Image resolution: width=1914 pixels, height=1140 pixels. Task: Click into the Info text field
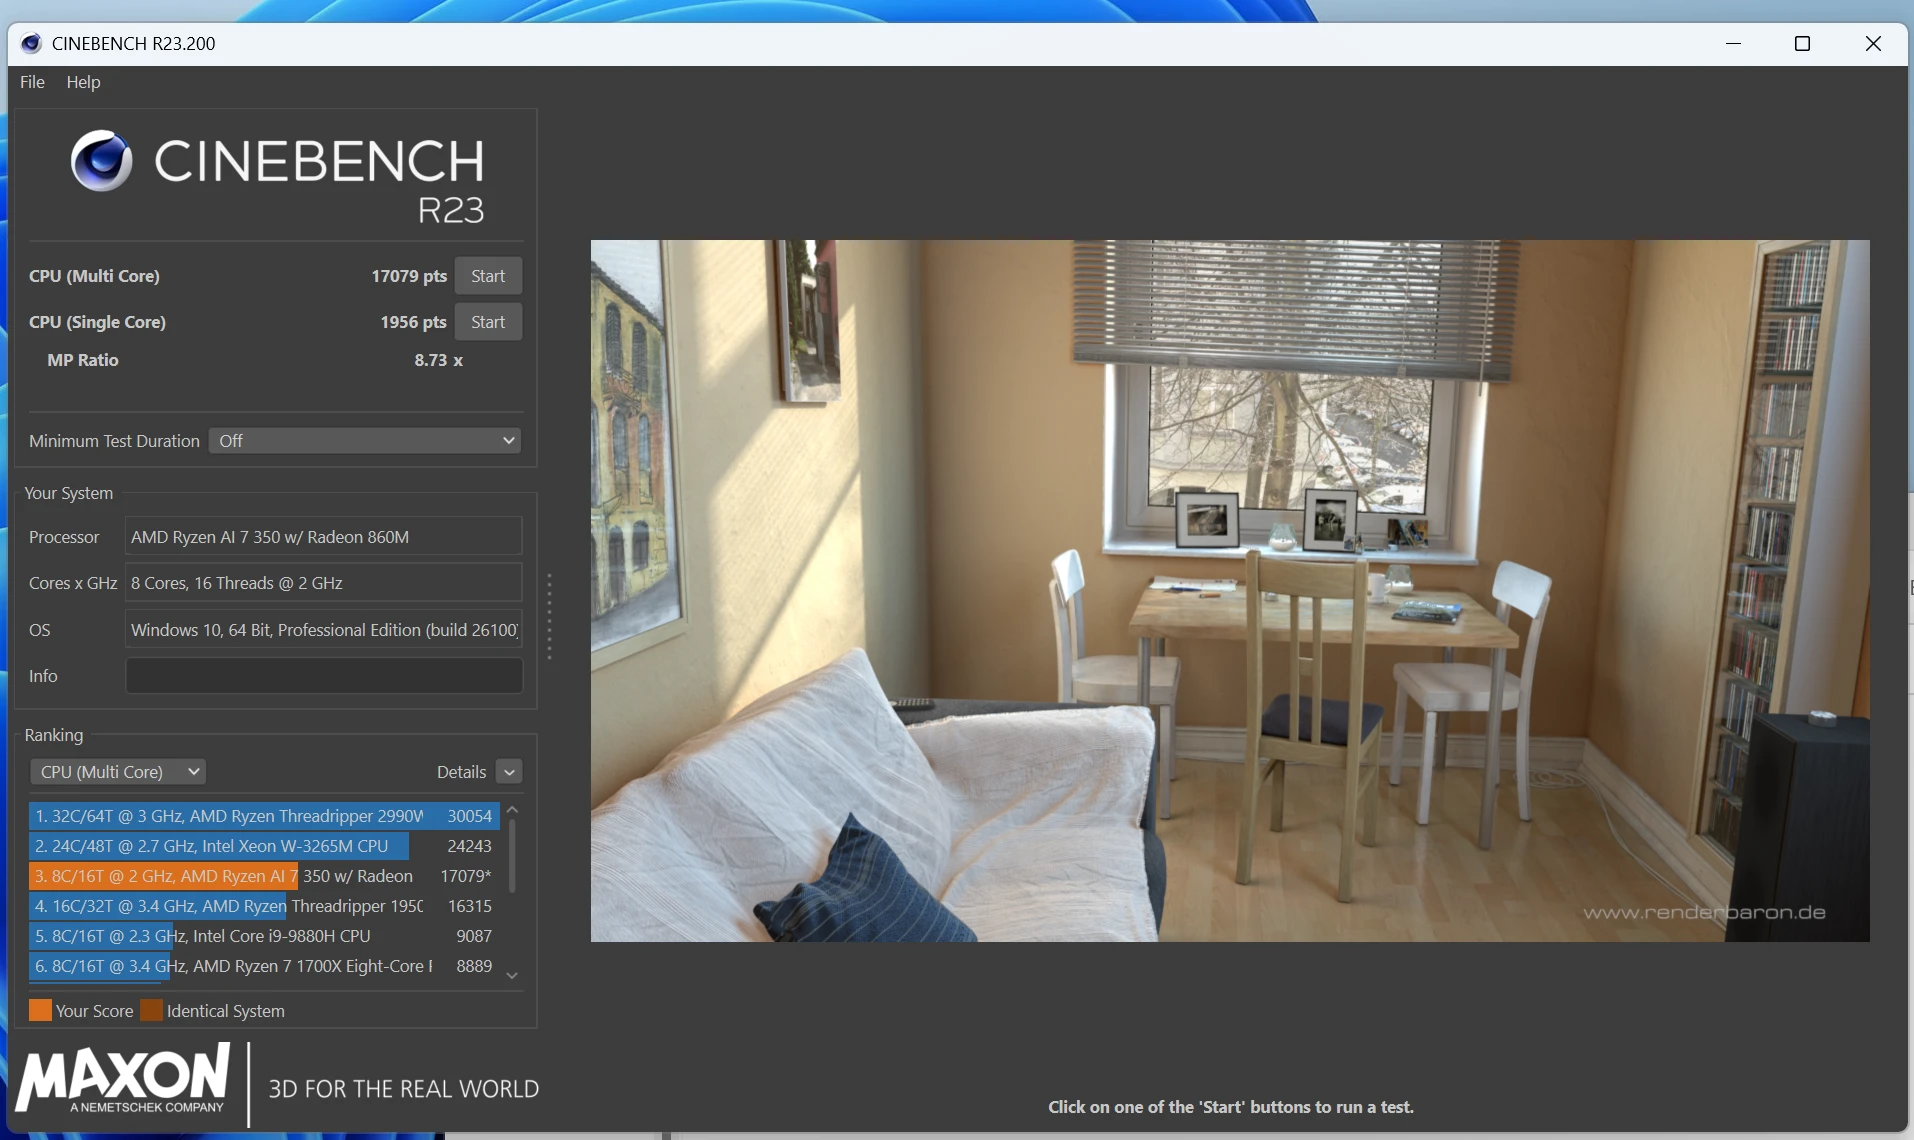point(323,676)
